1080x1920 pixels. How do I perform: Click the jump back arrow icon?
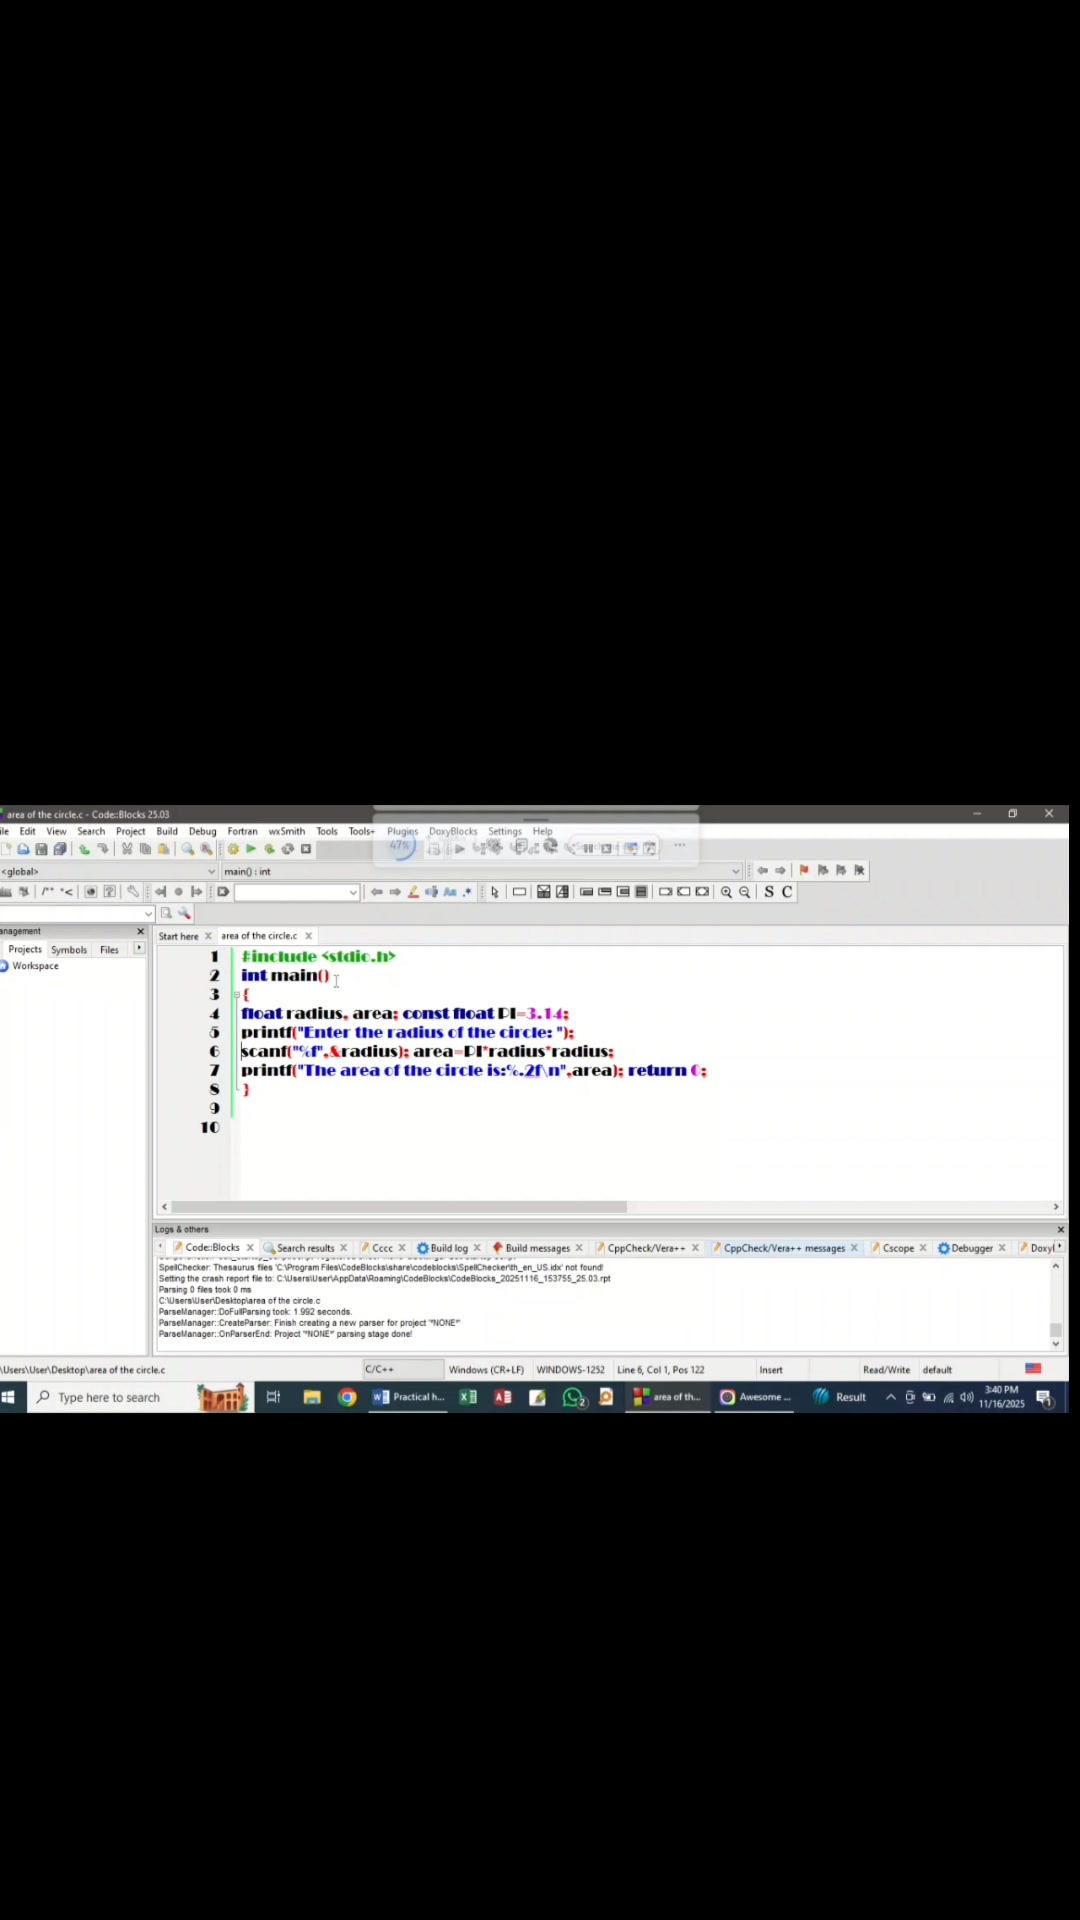tap(762, 870)
